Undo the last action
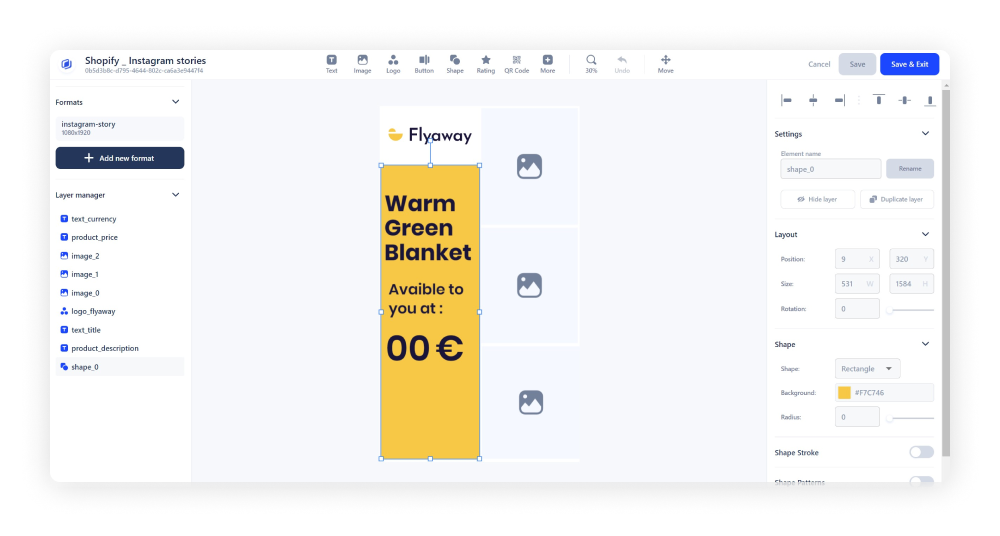Viewport: 1000px width, 536px height. click(622, 64)
